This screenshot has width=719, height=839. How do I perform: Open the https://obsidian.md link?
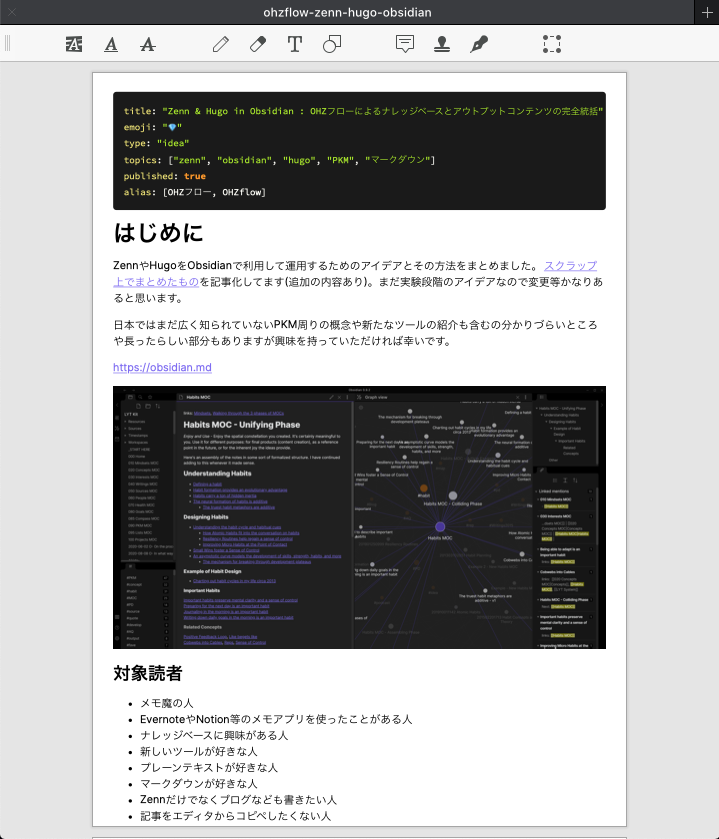click(x=162, y=368)
